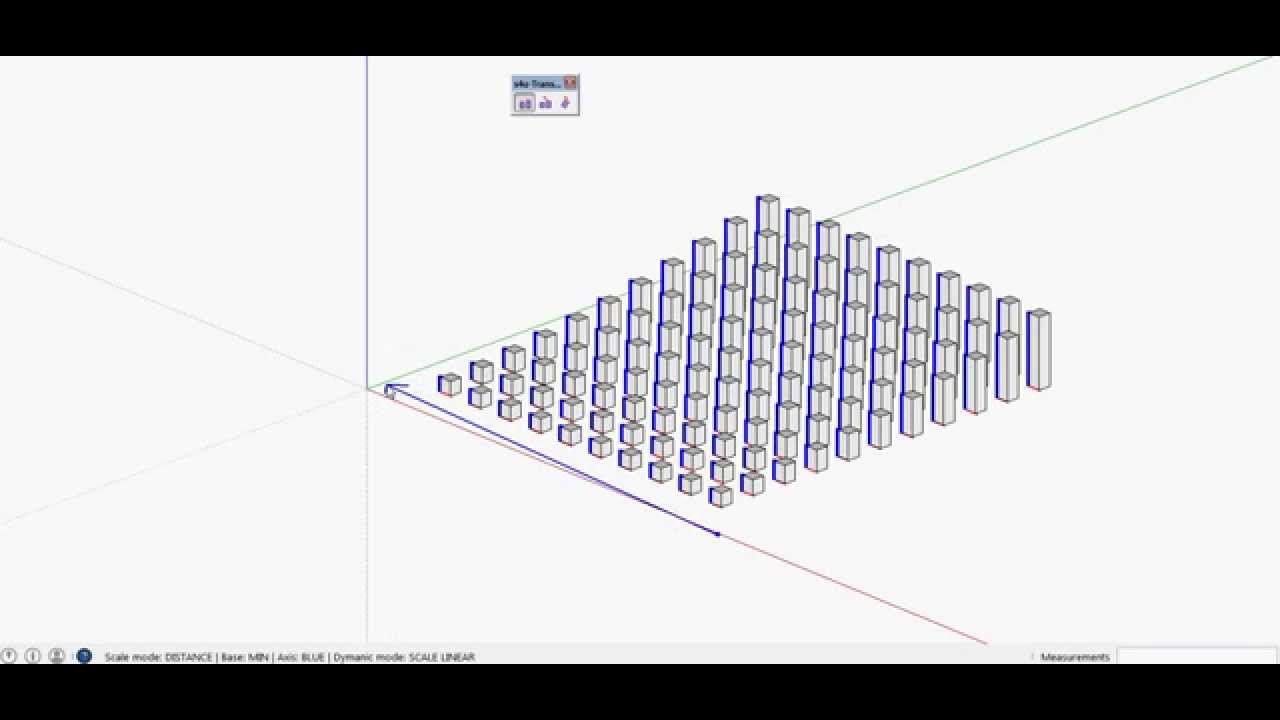The height and width of the screenshot is (720, 1280).
Task: Open the blue help icon in status bar
Action: pyautogui.click(x=84, y=656)
